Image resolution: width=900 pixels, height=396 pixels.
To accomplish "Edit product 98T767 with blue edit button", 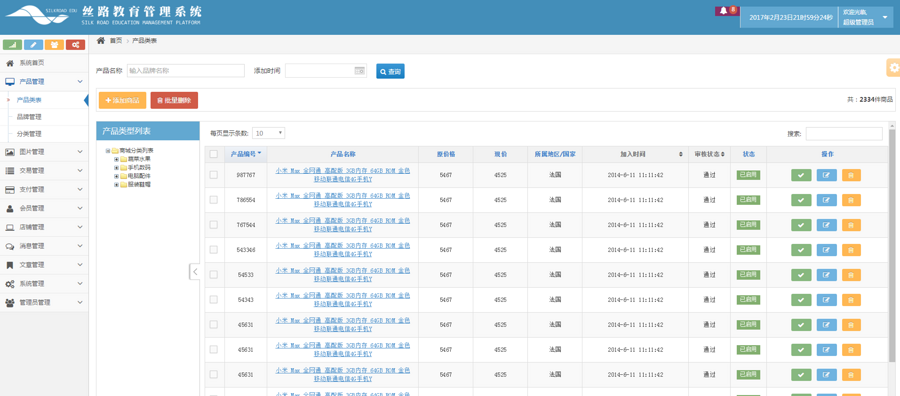I will (x=827, y=175).
